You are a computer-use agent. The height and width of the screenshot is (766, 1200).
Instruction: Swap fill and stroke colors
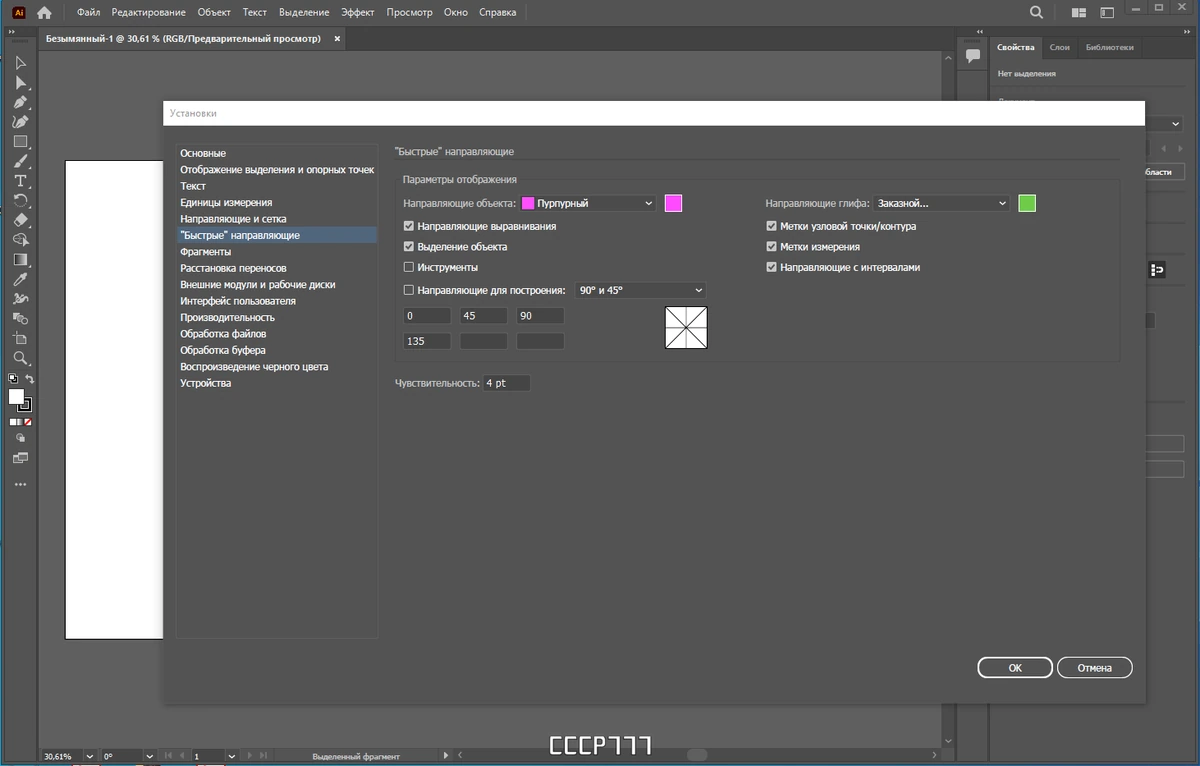[x=29, y=379]
